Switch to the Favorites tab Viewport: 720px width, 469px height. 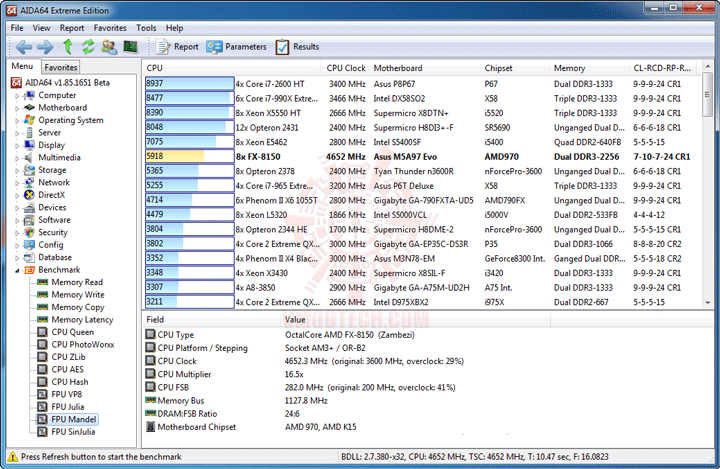(x=61, y=67)
